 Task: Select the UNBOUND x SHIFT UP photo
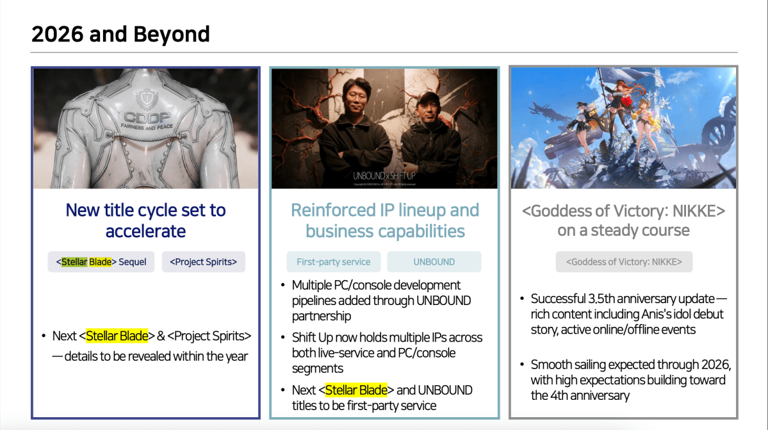pyautogui.click(x=384, y=128)
